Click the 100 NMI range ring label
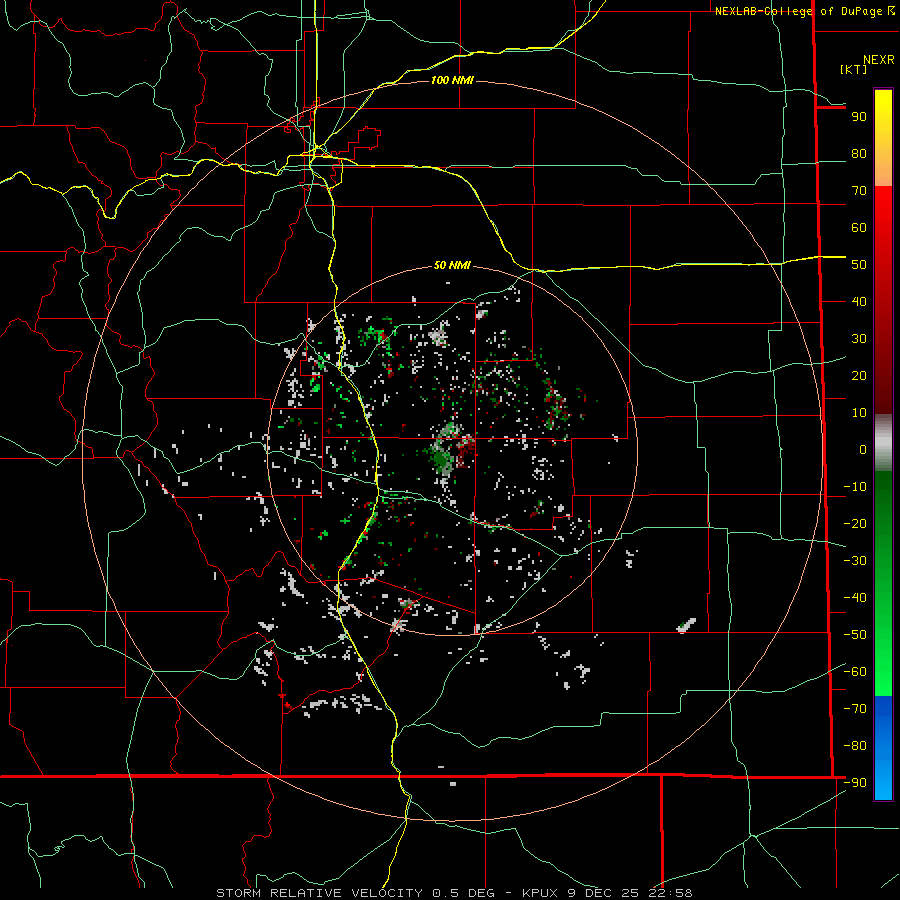Viewport: 900px width, 900px height. tap(452, 80)
